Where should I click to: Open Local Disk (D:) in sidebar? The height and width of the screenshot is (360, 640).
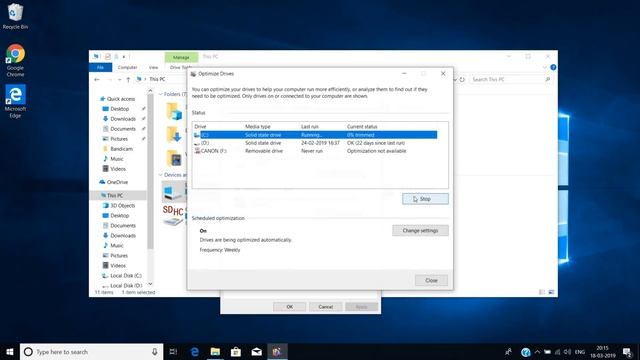pyautogui.click(x=122, y=285)
